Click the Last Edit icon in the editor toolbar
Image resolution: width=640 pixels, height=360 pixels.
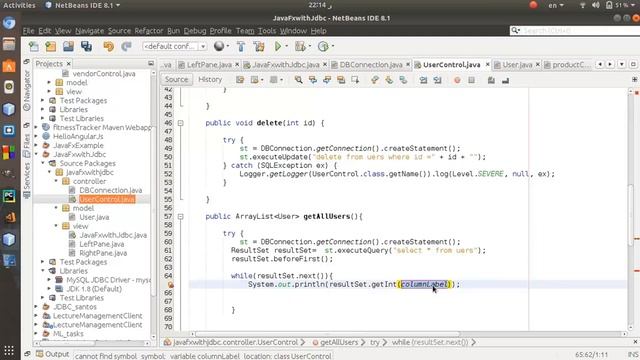pyautogui.click(x=240, y=80)
